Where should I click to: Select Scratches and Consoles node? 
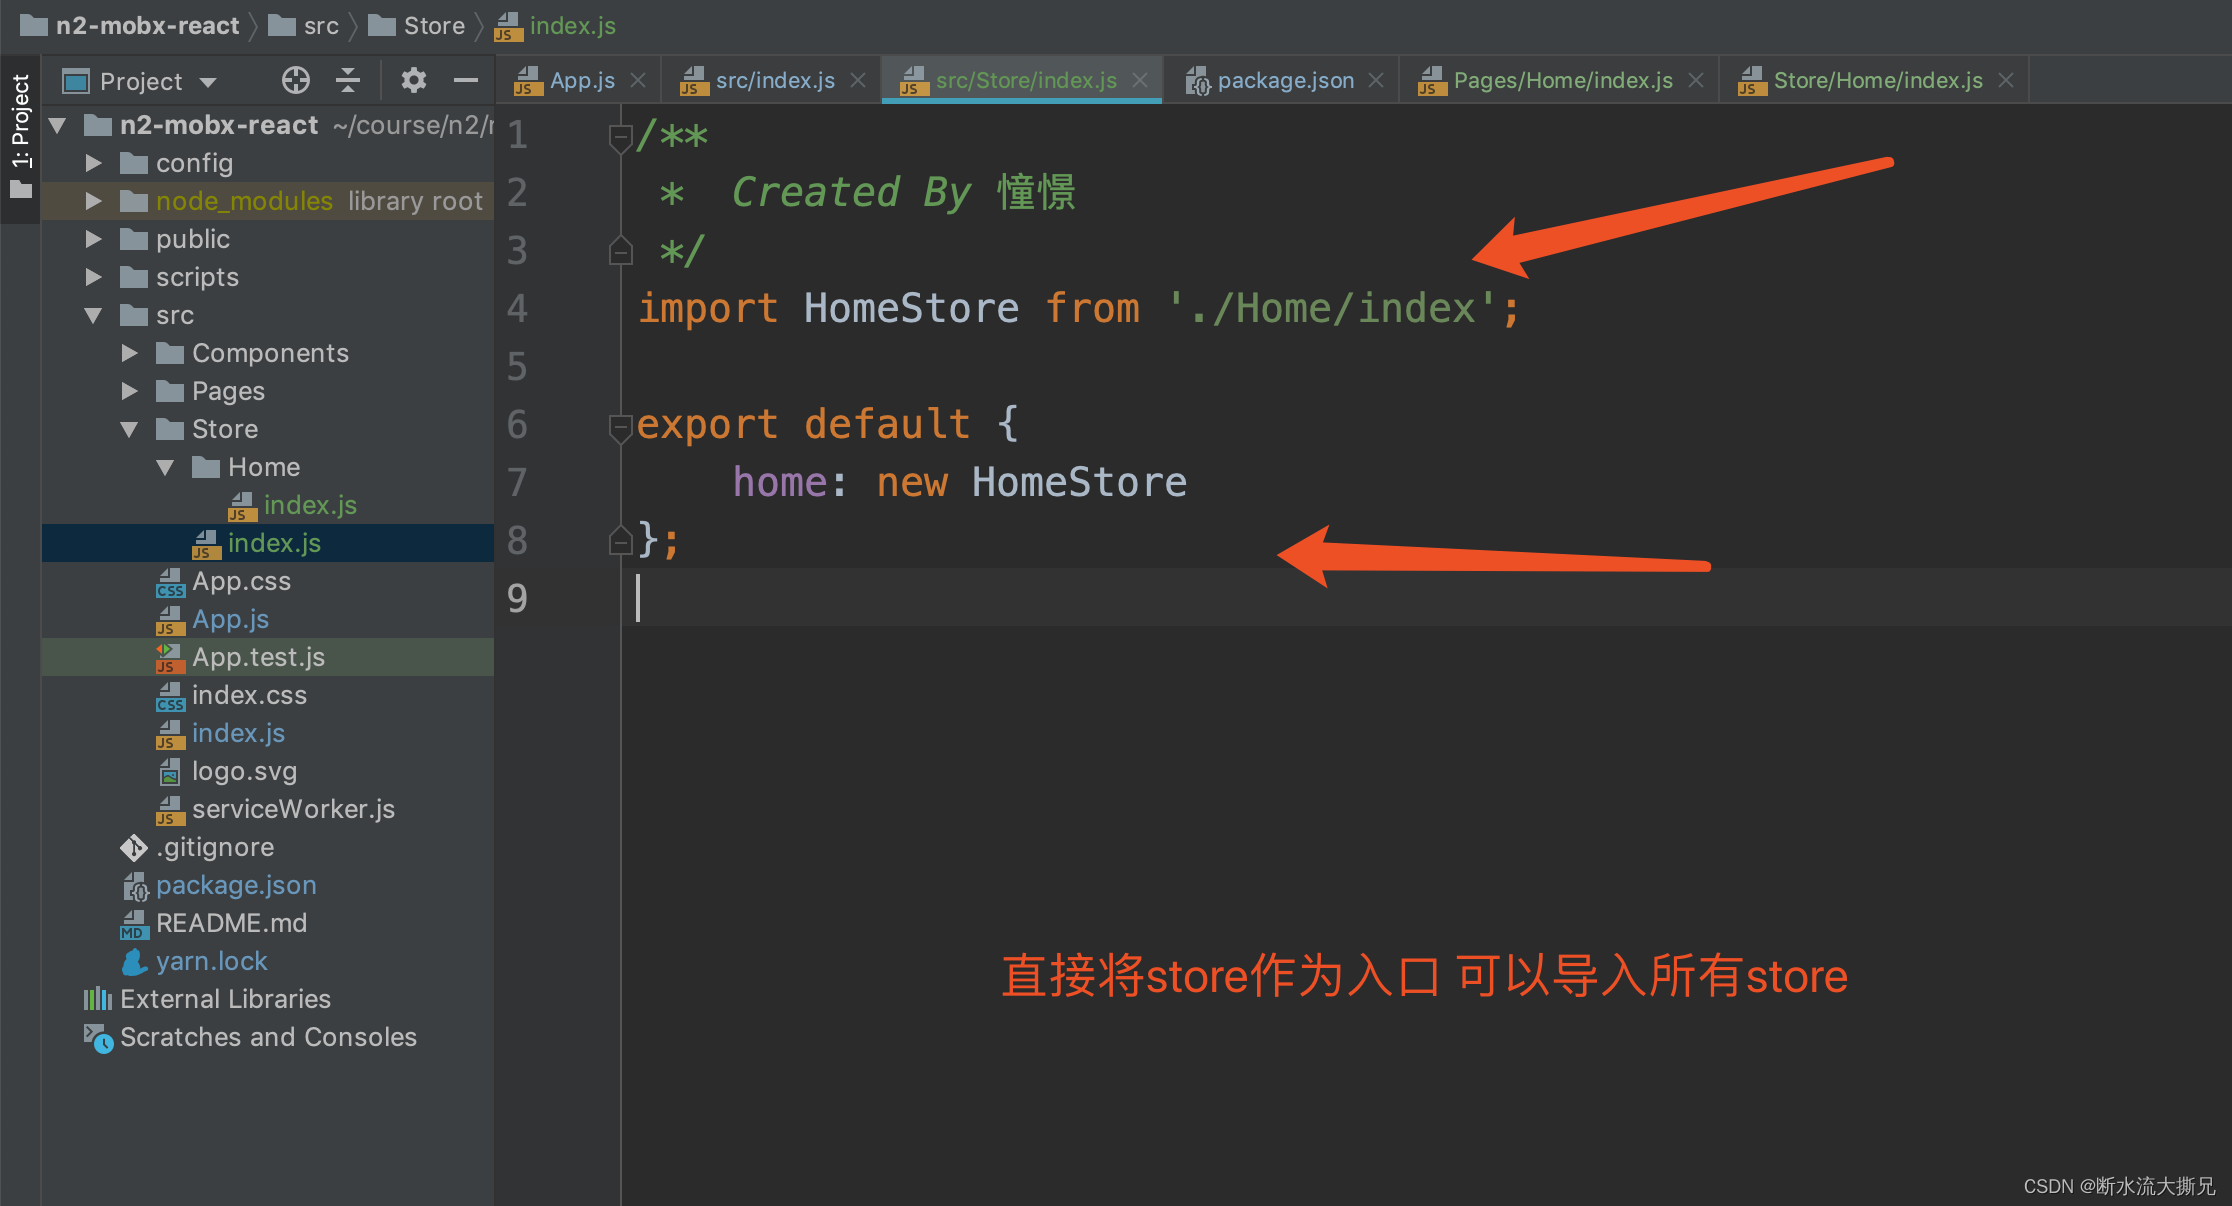268,1037
